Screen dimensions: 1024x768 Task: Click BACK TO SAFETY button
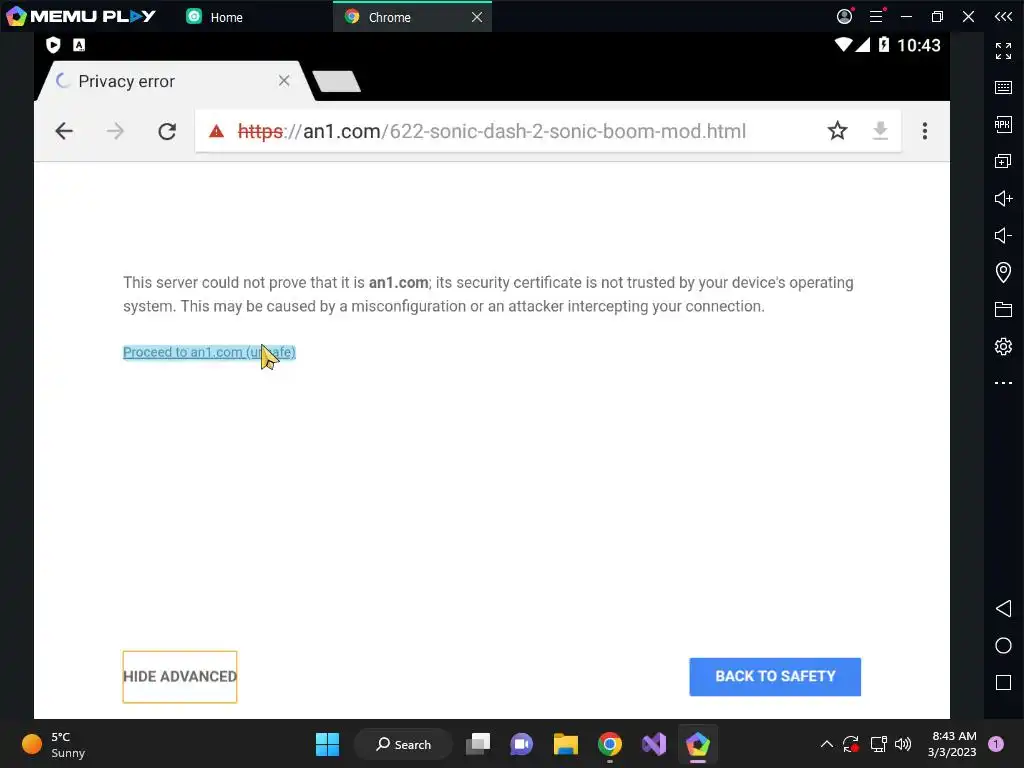point(775,677)
